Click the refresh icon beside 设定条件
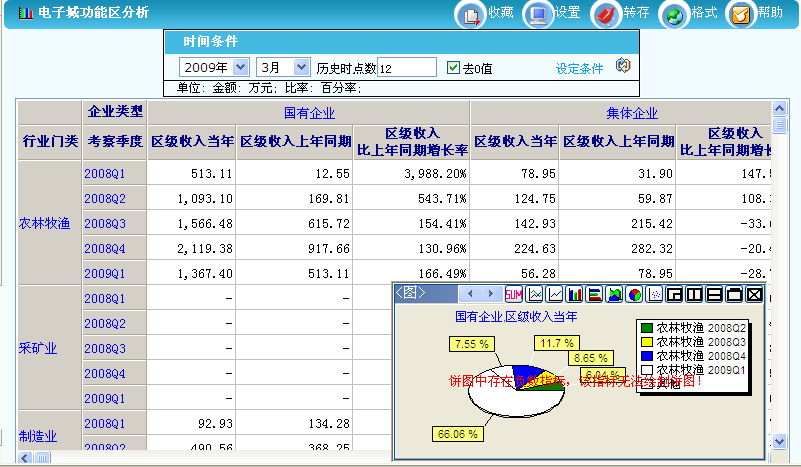 click(x=622, y=67)
